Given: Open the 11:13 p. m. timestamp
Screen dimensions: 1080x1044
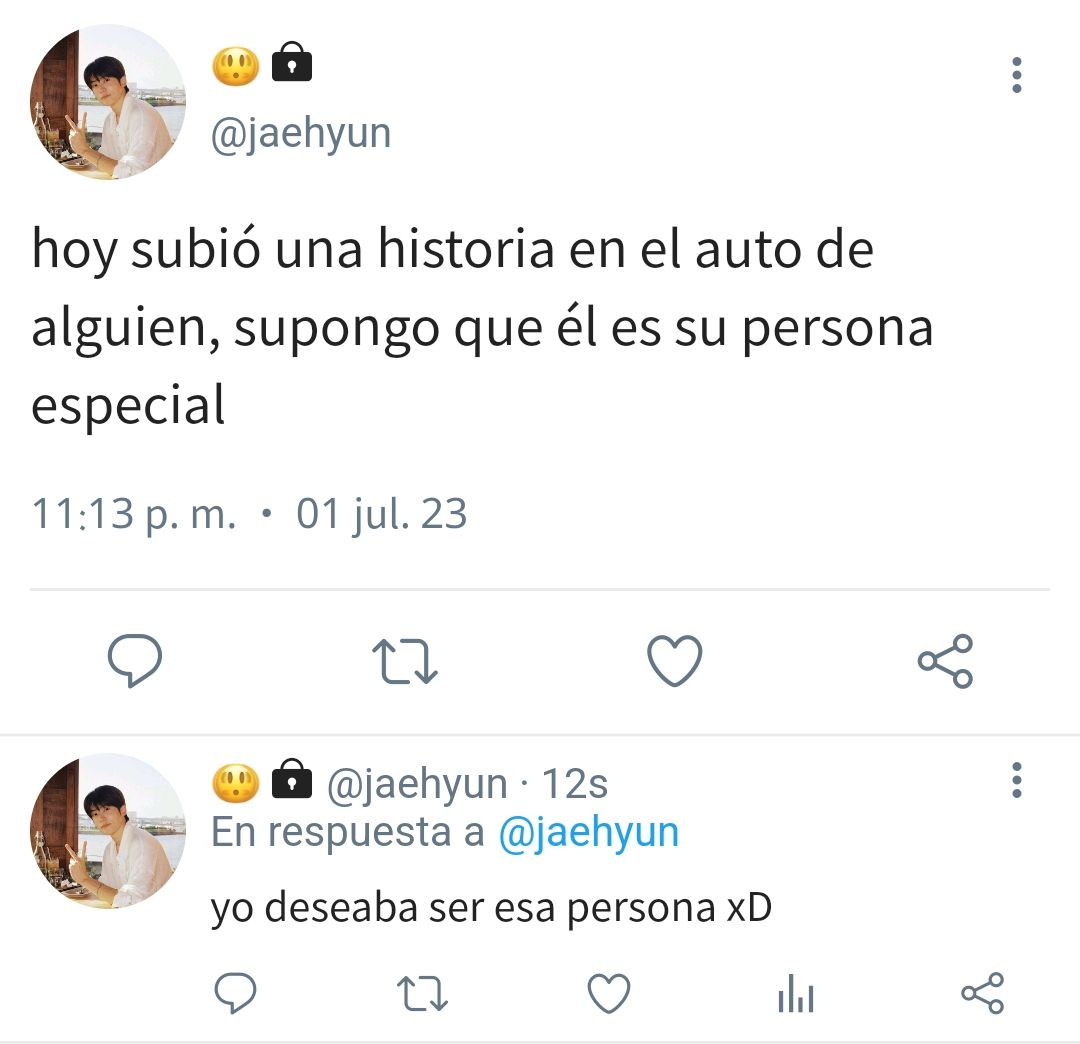Looking at the screenshot, I should click(x=134, y=514).
